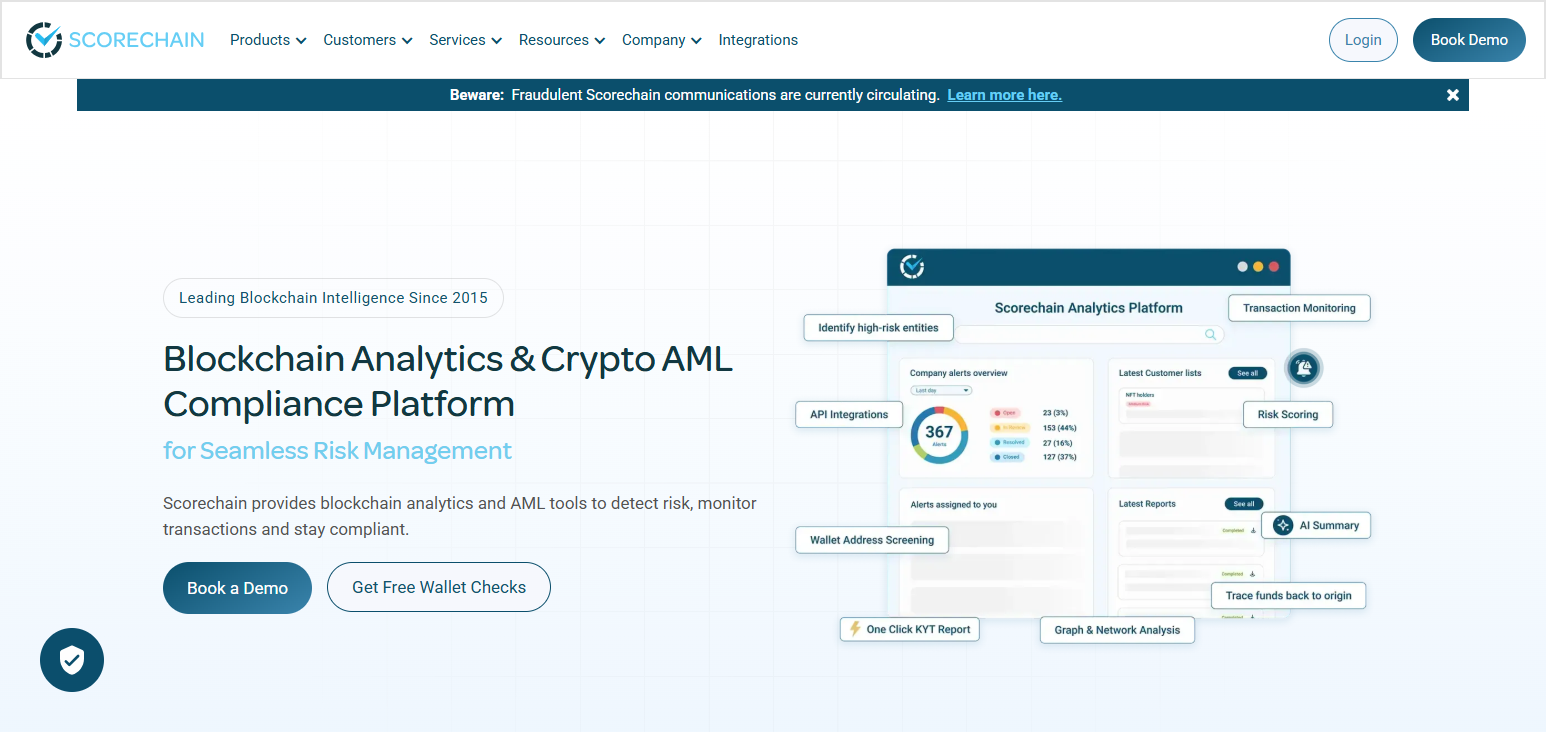Click the Login button

(x=1363, y=40)
